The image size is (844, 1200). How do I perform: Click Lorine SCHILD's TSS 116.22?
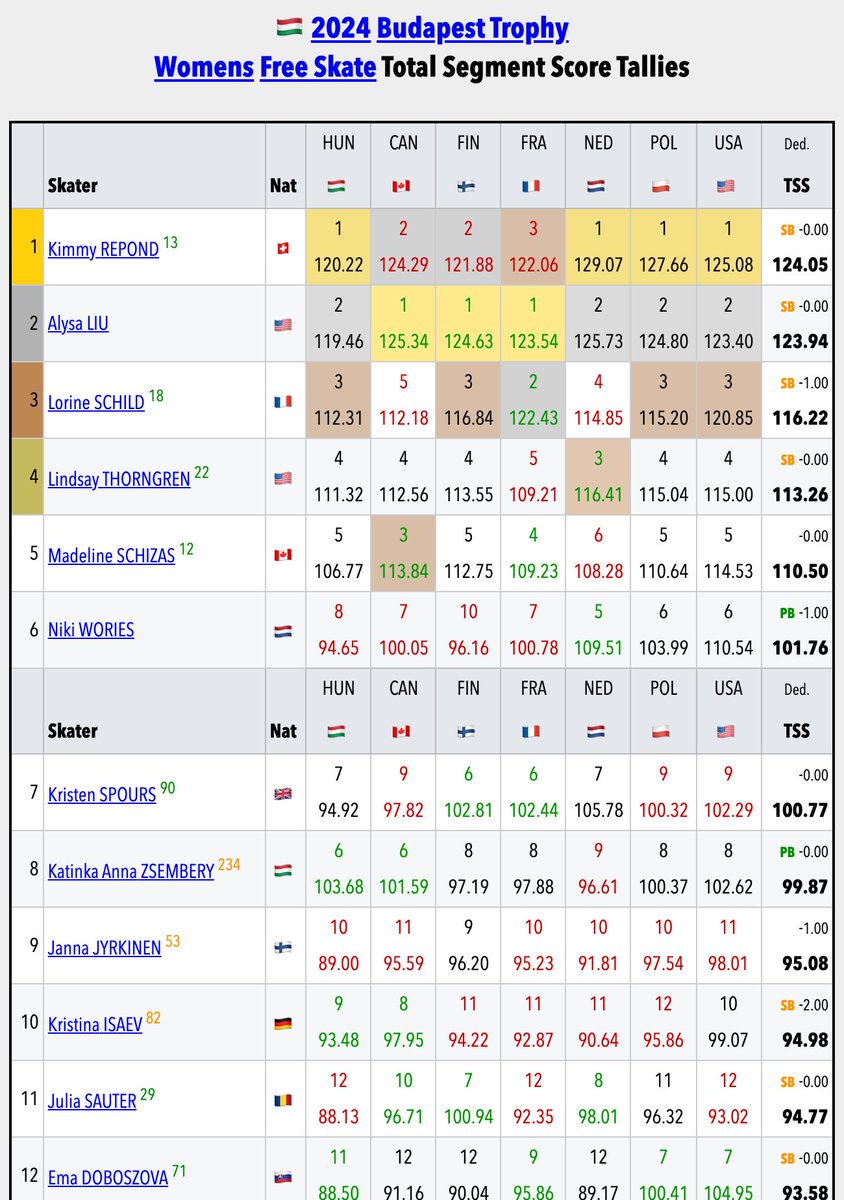800,418
